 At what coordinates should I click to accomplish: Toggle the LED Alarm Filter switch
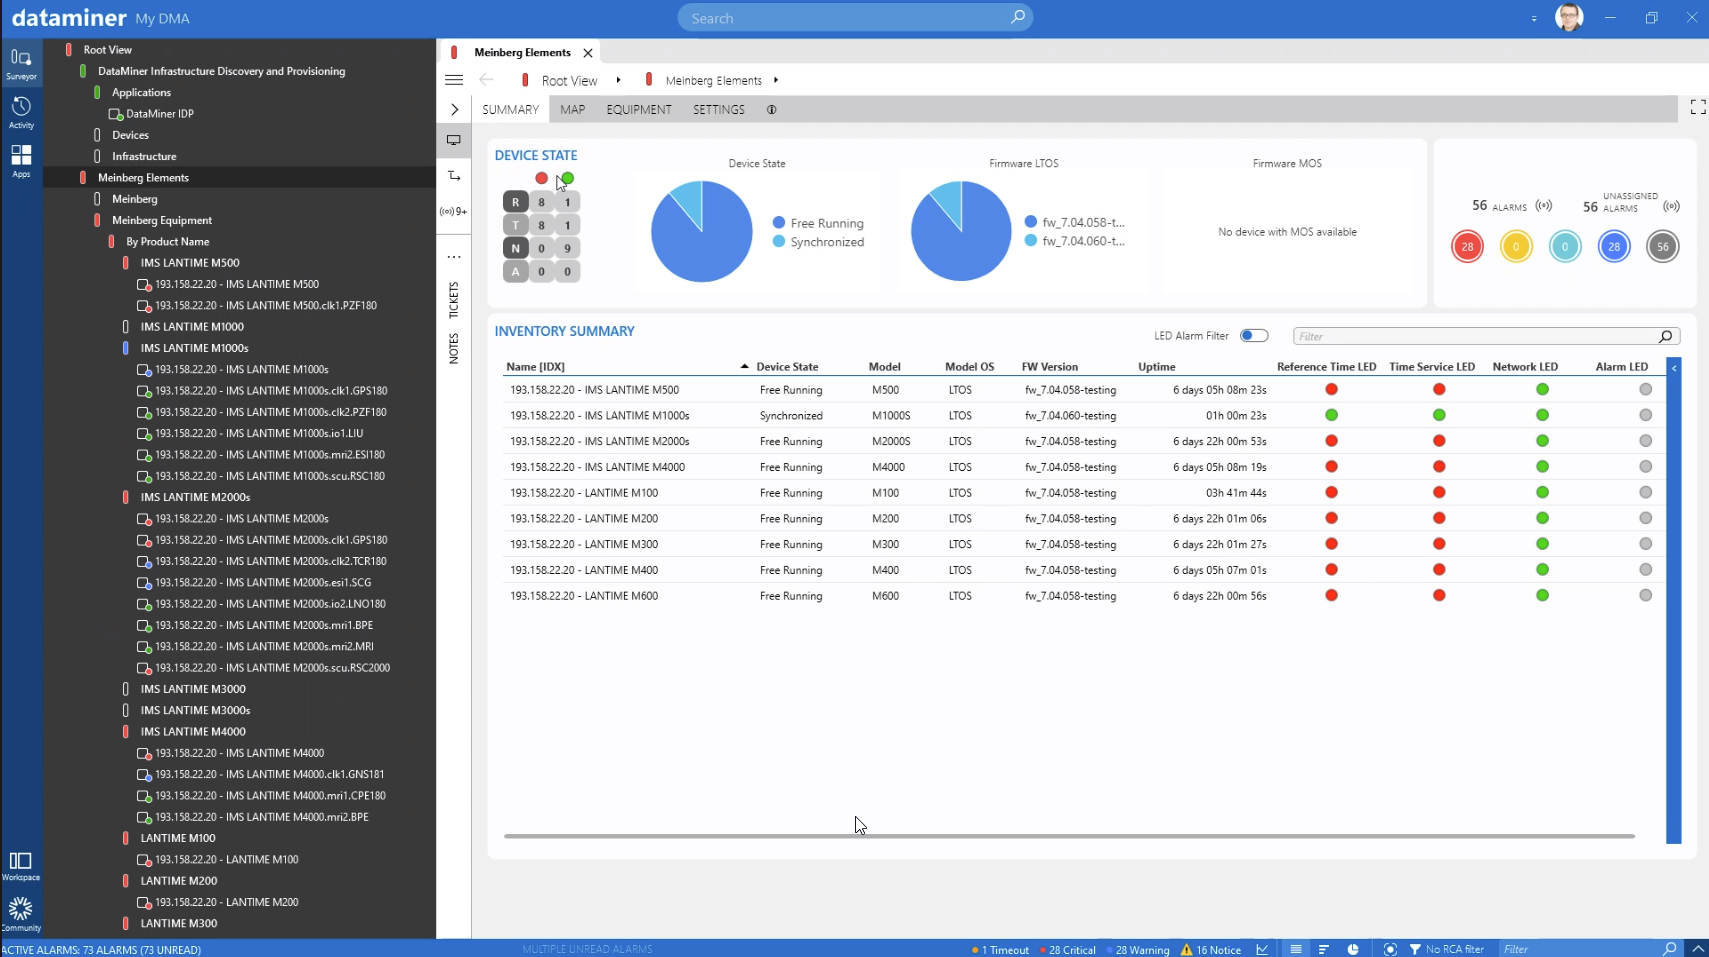(x=1254, y=336)
